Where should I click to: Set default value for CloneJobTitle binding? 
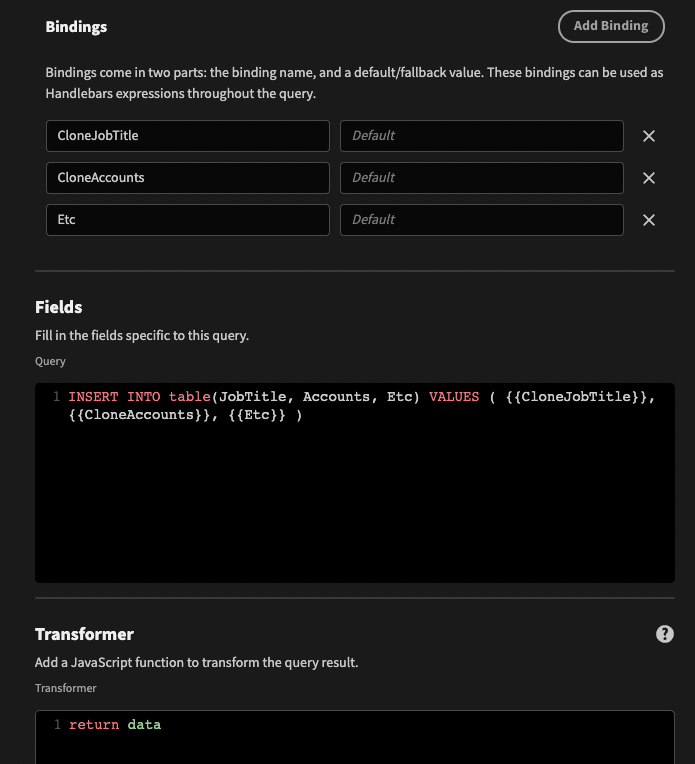482,136
